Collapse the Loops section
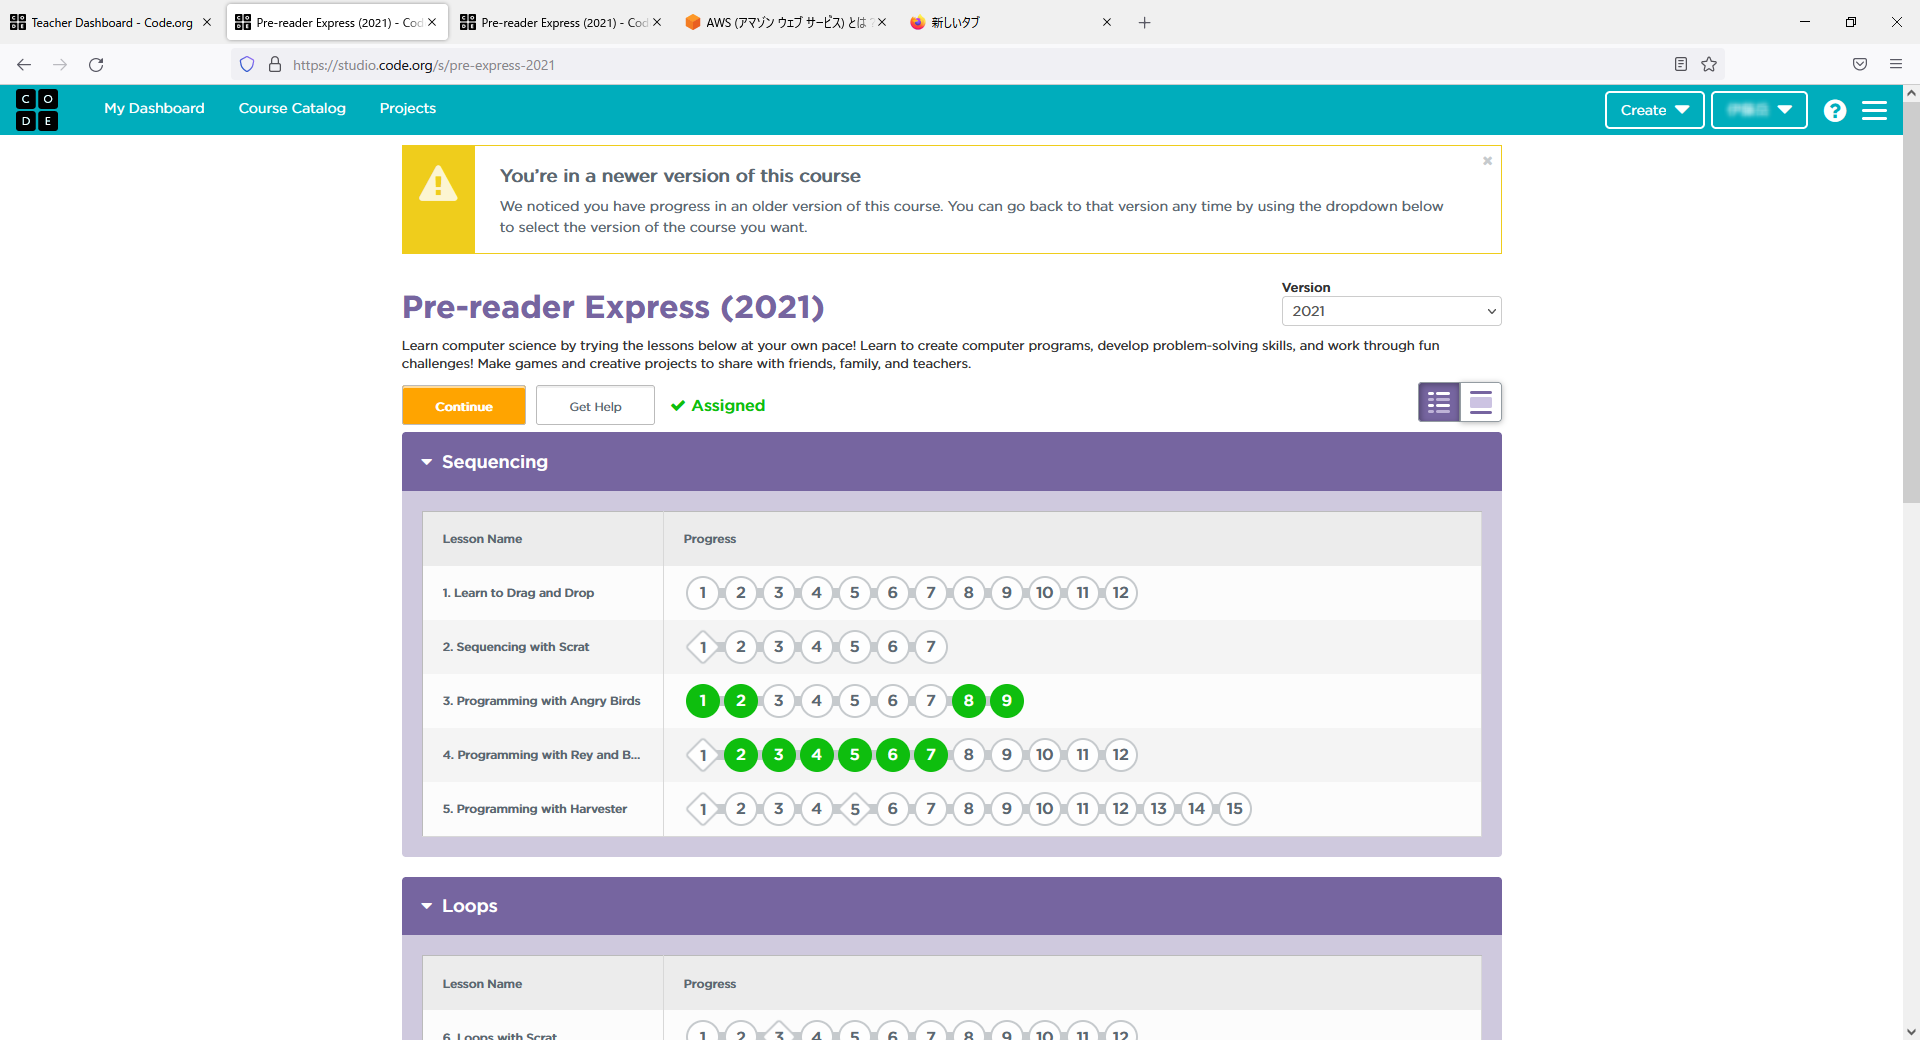This screenshot has width=1920, height=1040. tap(427, 906)
